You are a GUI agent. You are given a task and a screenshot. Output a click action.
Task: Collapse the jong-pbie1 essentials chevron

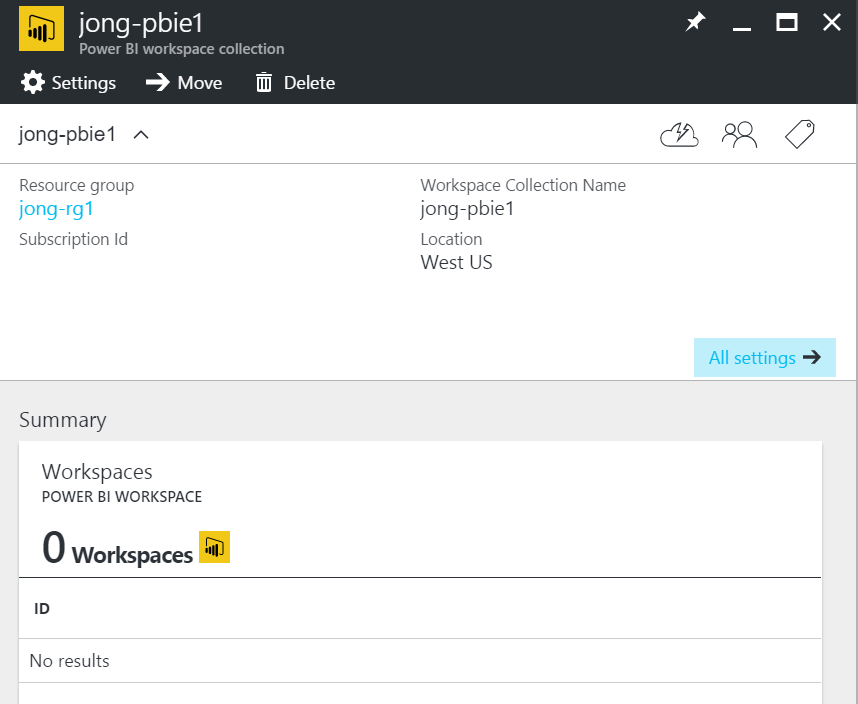click(141, 135)
